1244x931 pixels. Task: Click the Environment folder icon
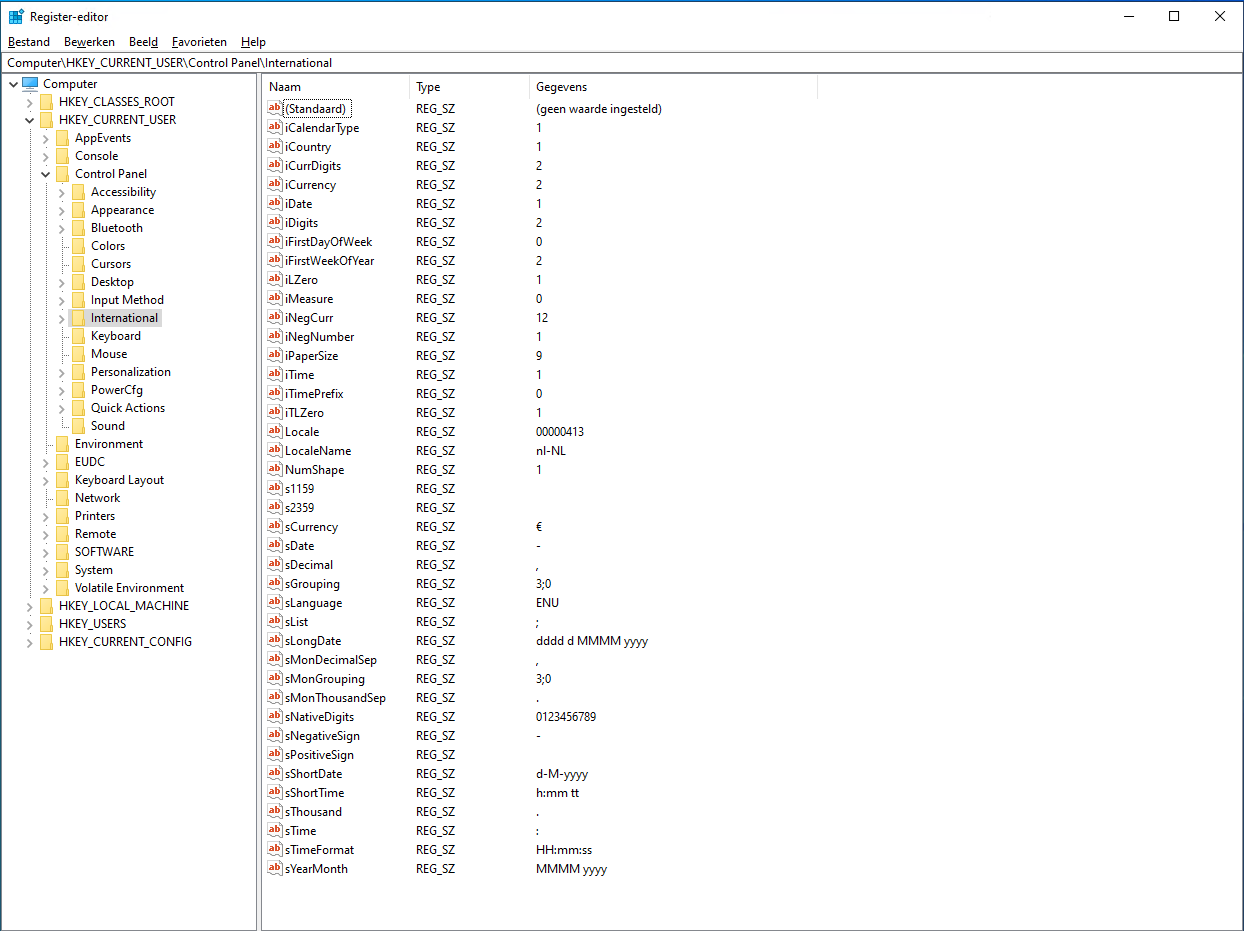(62, 444)
